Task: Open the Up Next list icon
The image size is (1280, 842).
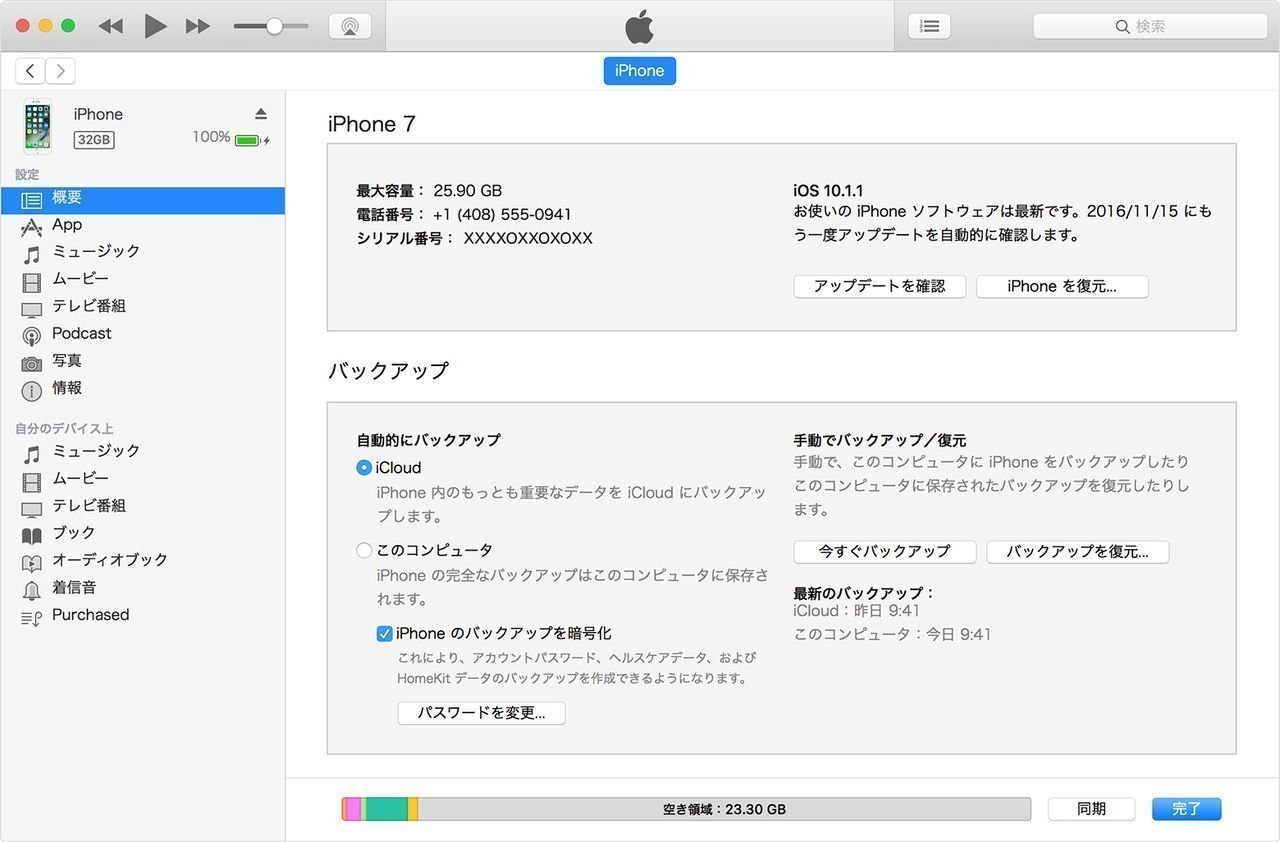Action: point(929,26)
